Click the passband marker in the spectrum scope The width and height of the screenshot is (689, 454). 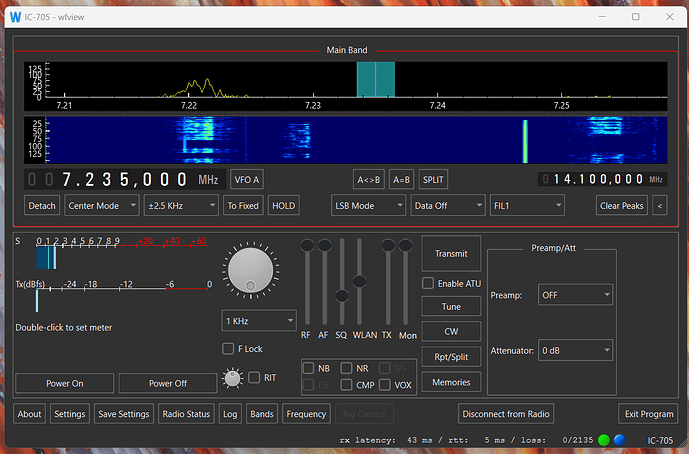pos(376,79)
